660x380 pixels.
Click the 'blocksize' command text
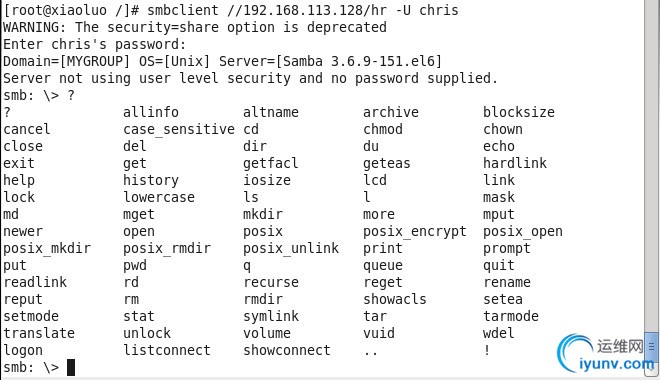coord(519,112)
